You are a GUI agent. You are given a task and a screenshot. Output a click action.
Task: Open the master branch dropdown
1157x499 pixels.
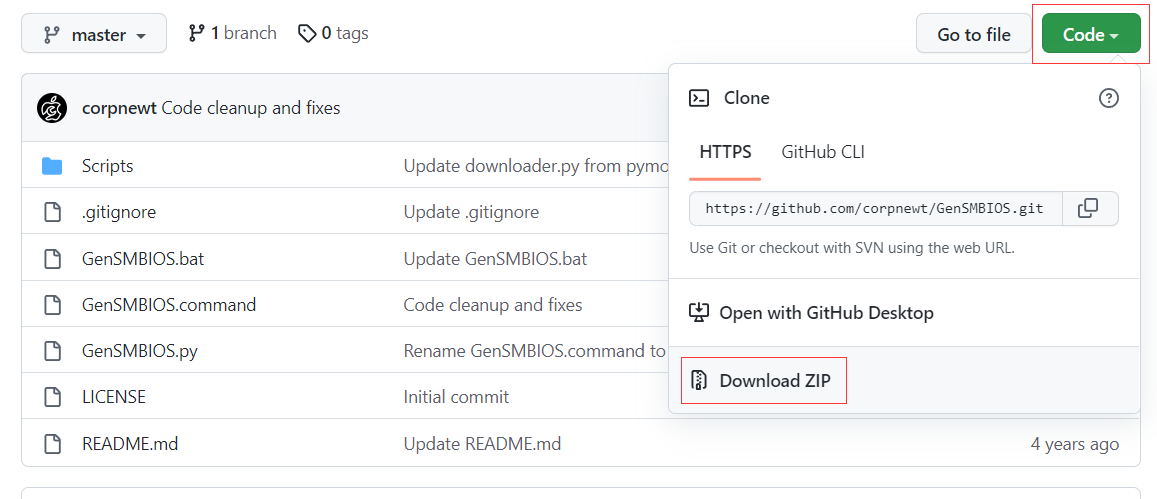point(94,35)
